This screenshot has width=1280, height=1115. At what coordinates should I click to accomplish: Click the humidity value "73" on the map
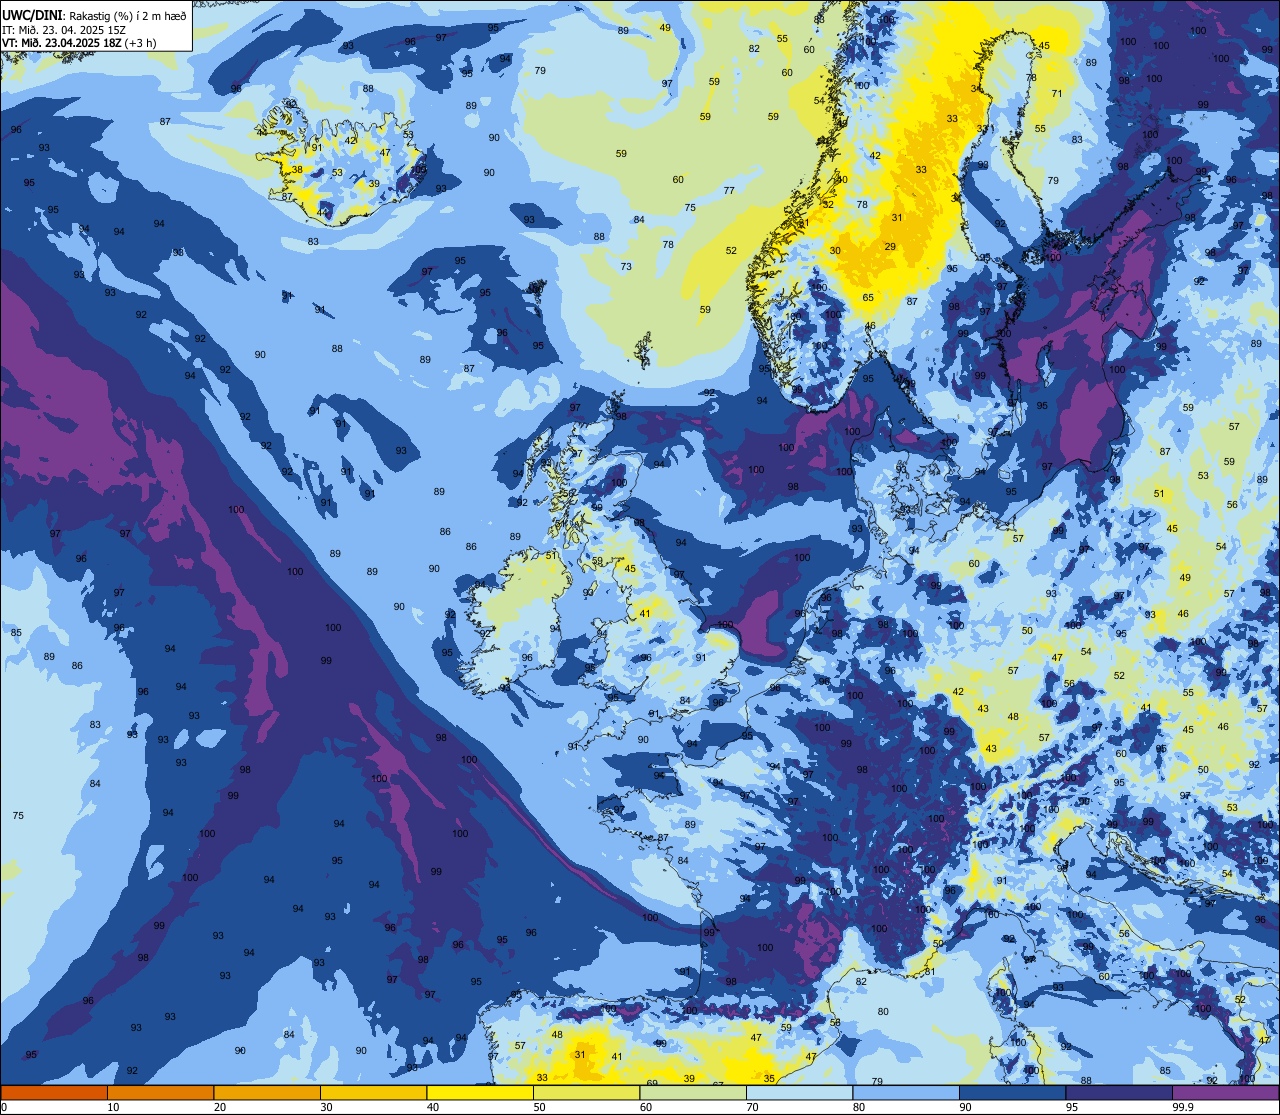coord(626,266)
